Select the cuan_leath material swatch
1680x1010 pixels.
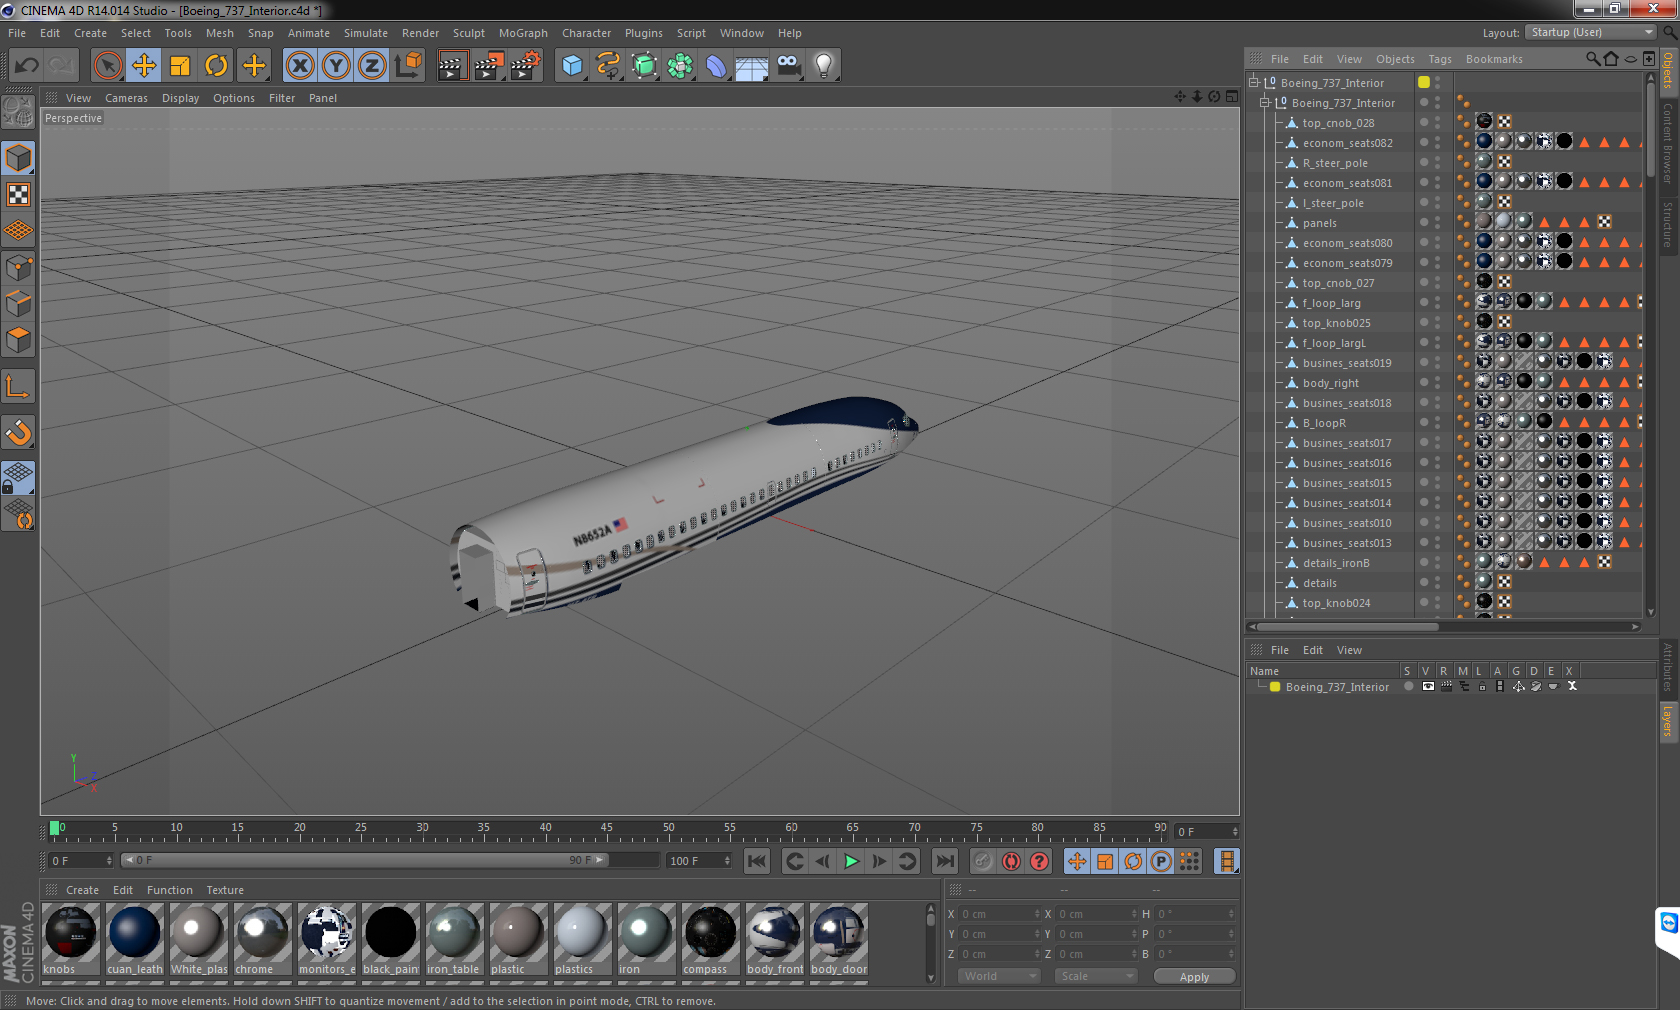click(x=135, y=939)
